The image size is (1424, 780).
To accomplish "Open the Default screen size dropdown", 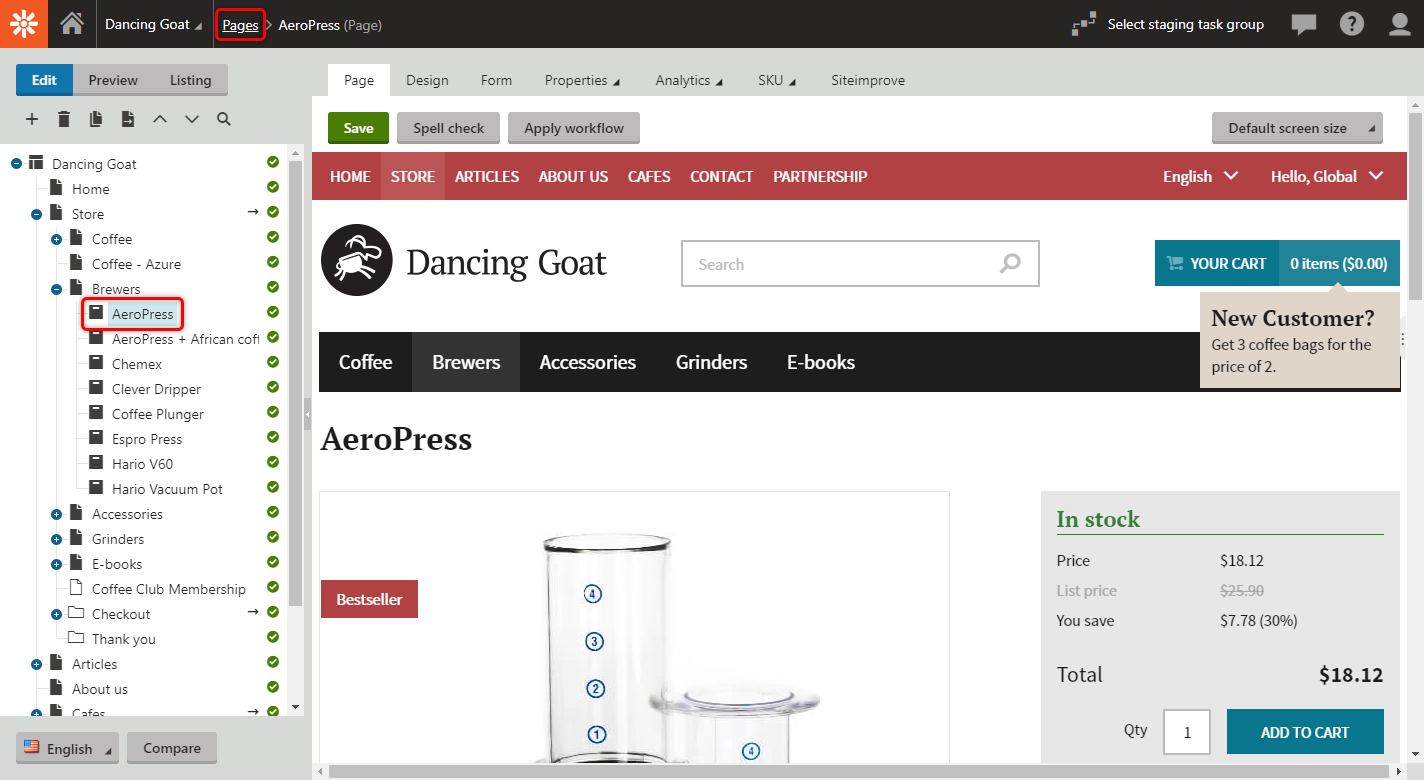I will click(x=1297, y=128).
